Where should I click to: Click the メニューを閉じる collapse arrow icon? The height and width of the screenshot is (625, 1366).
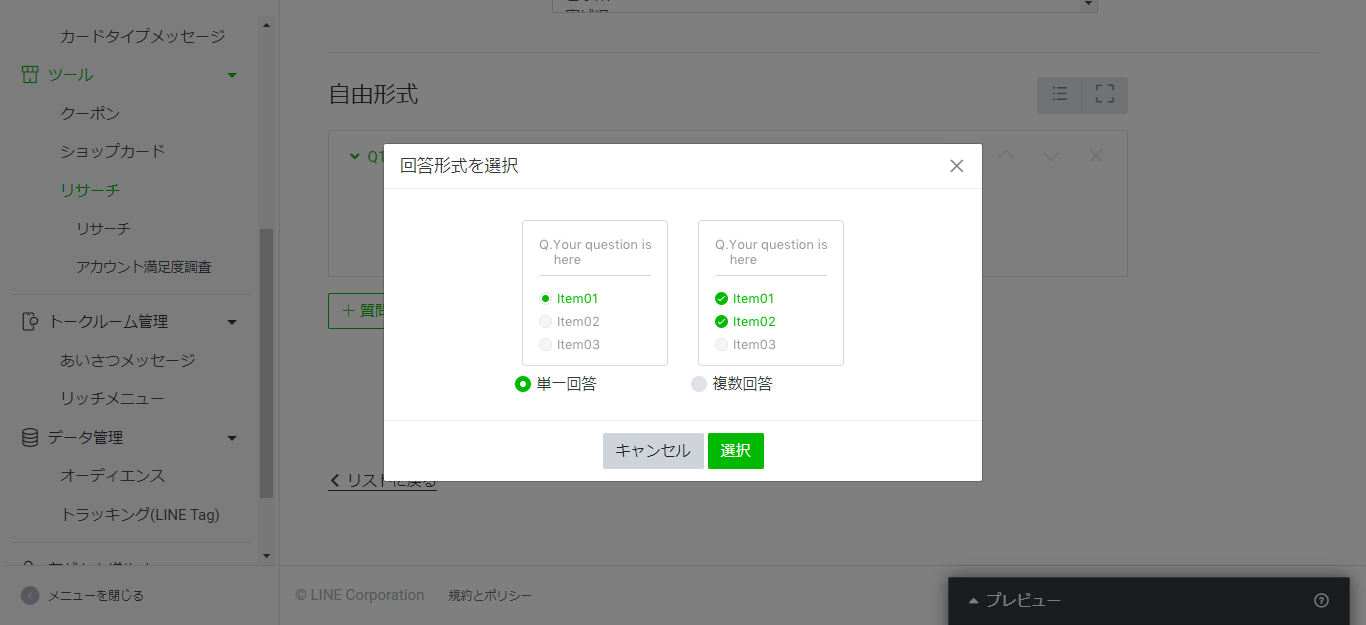[30, 595]
